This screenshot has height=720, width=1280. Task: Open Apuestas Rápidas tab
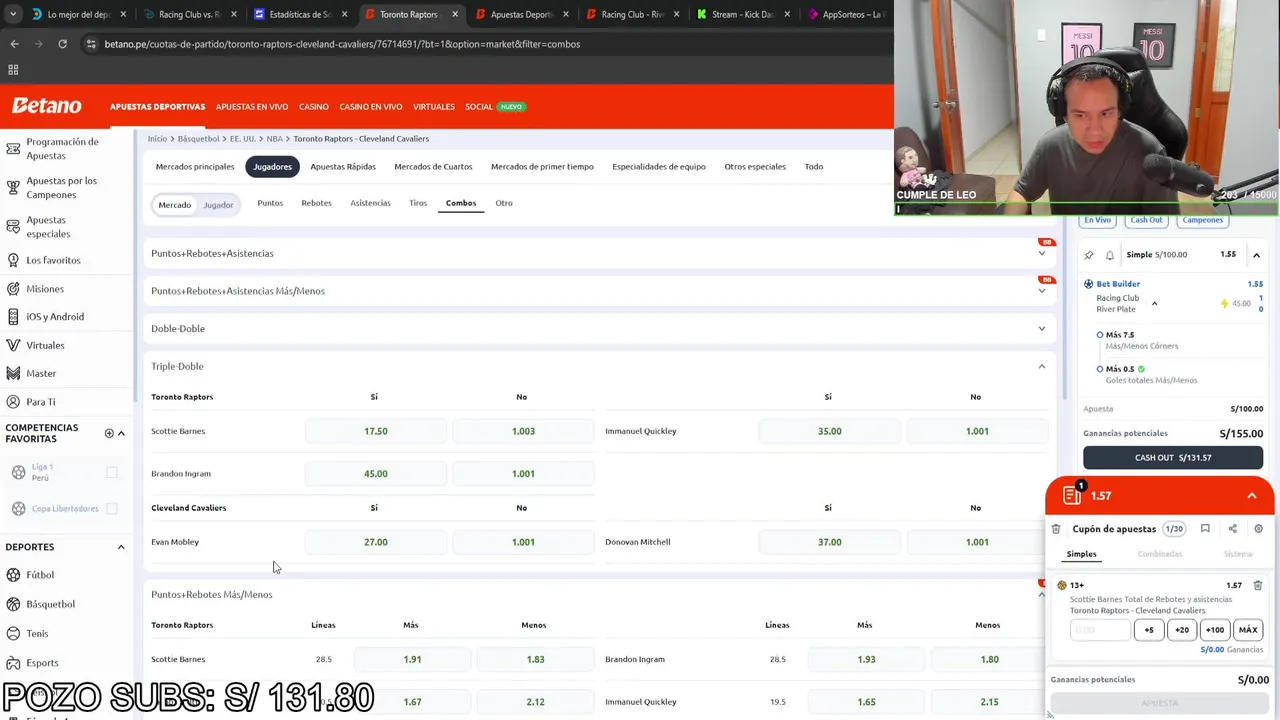[x=343, y=167]
